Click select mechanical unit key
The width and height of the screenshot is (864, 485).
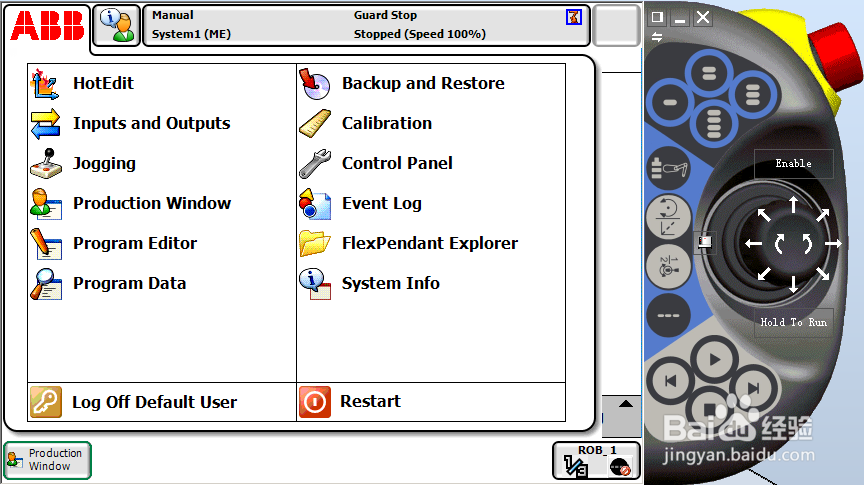click(668, 168)
